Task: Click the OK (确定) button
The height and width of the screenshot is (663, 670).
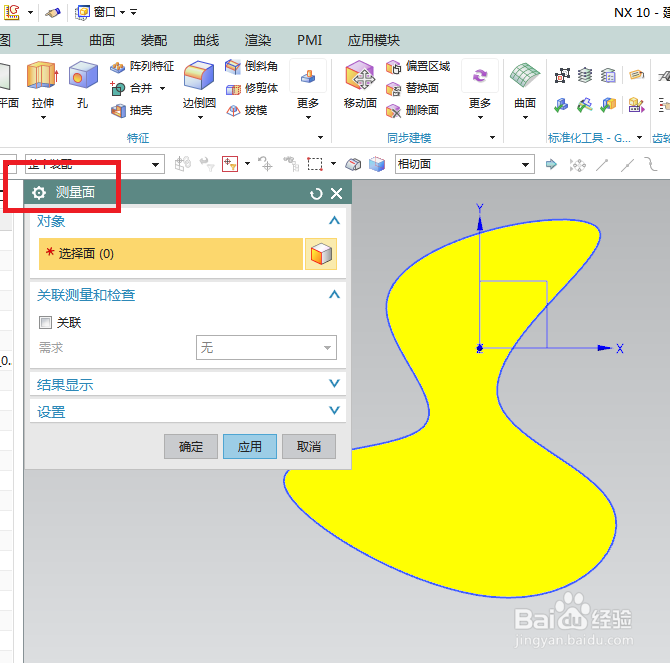Action: [191, 447]
